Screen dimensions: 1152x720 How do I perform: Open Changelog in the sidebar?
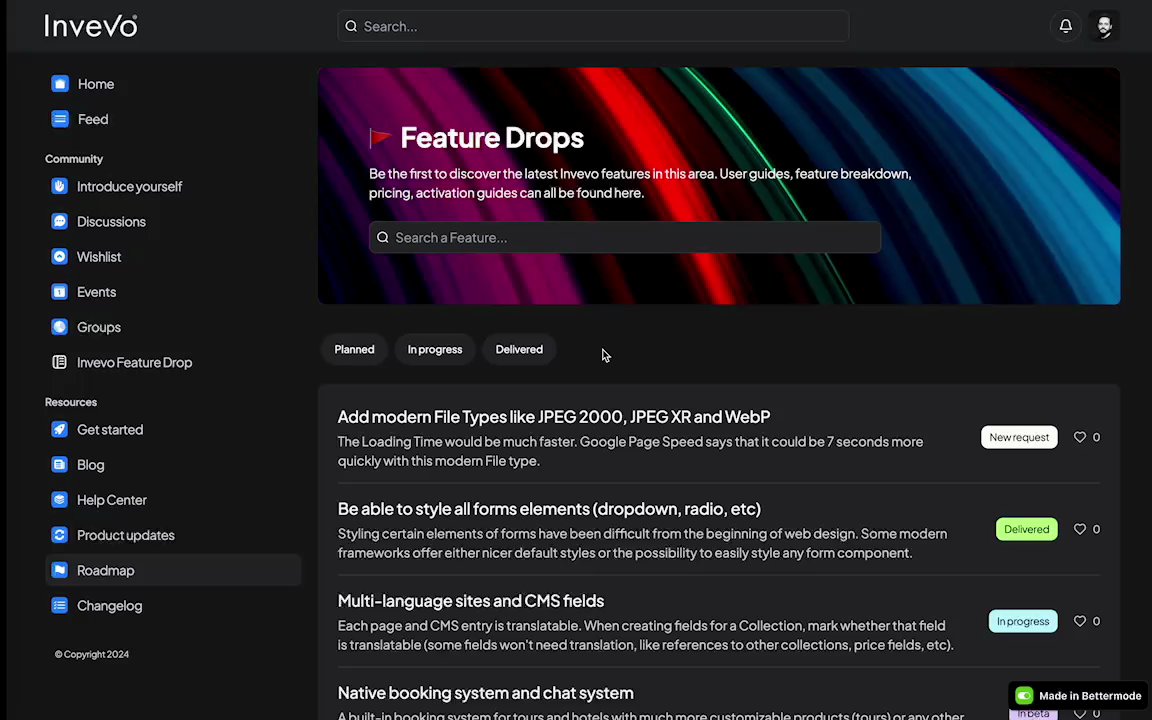coord(109,605)
